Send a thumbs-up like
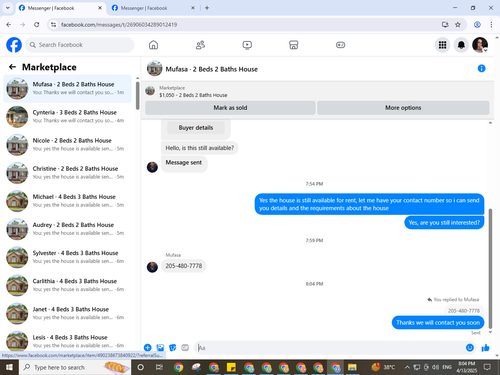This screenshot has height=375, width=500. click(x=485, y=348)
